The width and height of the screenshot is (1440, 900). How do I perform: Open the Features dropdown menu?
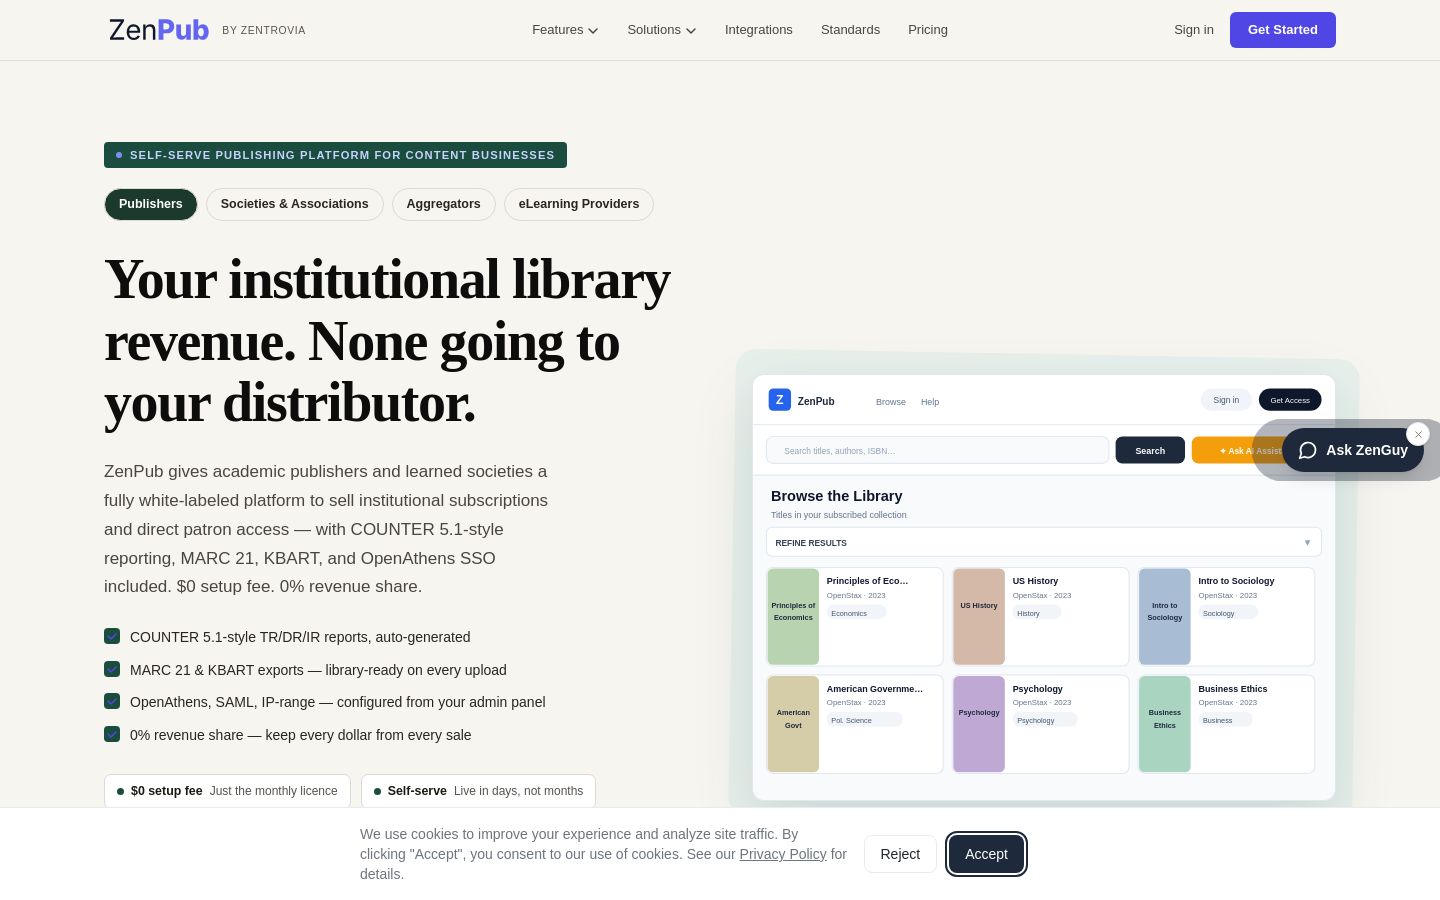(565, 30)
